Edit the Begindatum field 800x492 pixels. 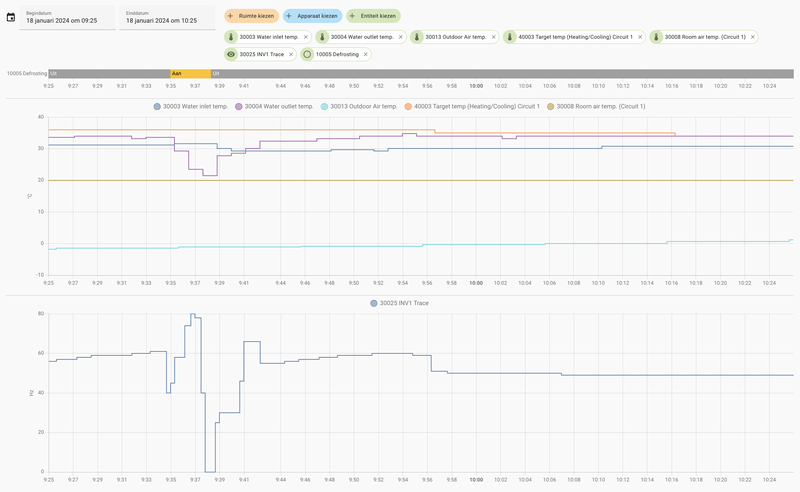pyautogui.click(x=67, y=18)
